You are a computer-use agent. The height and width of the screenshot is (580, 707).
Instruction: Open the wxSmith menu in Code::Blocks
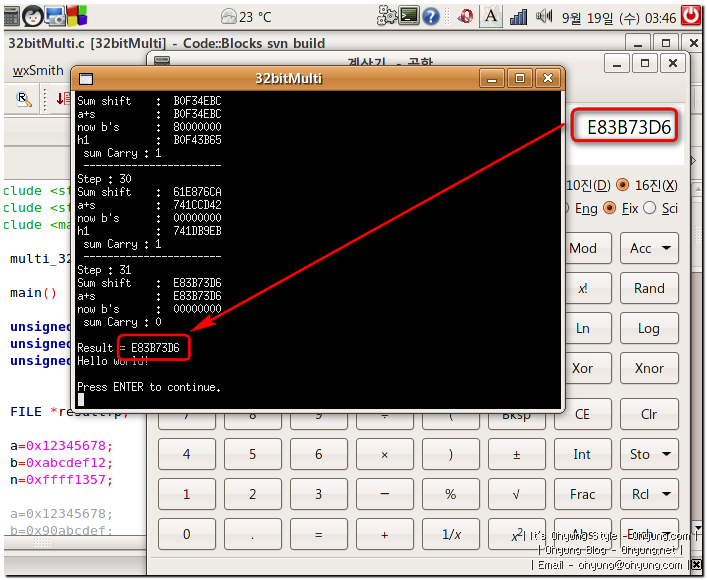point(38,71)
